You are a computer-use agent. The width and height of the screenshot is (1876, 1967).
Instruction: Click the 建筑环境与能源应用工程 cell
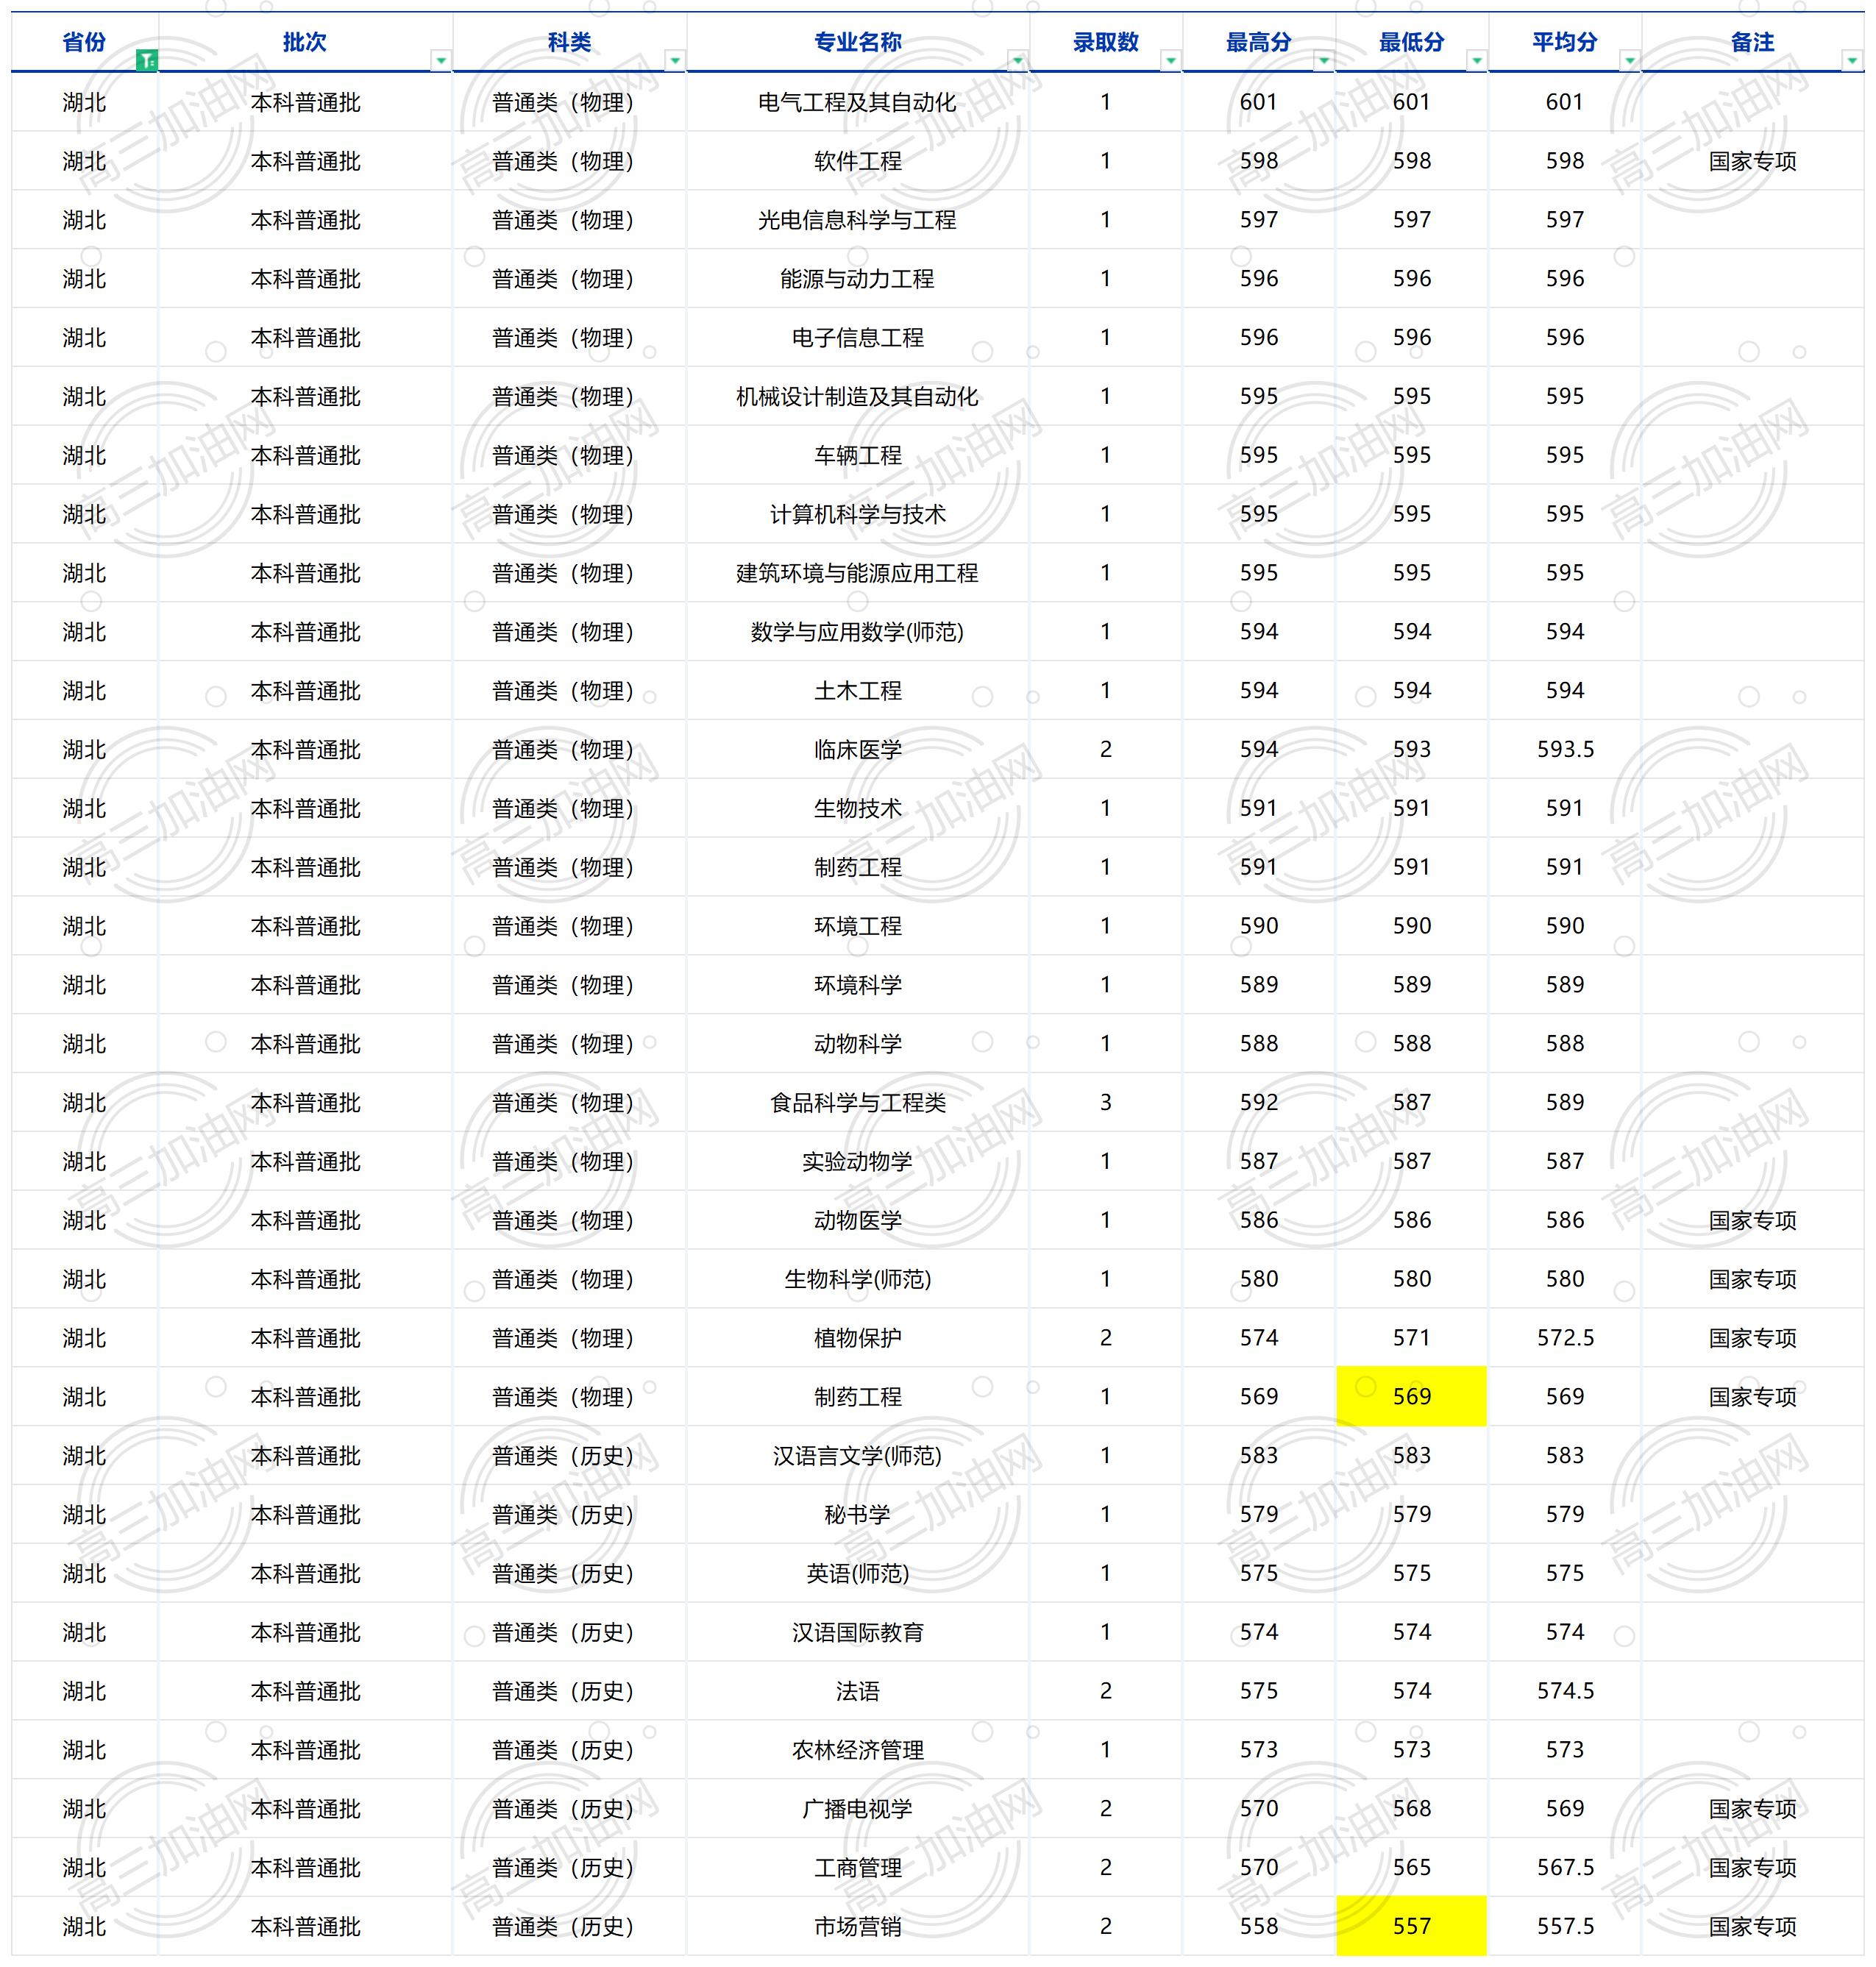[x=858, y=573]
